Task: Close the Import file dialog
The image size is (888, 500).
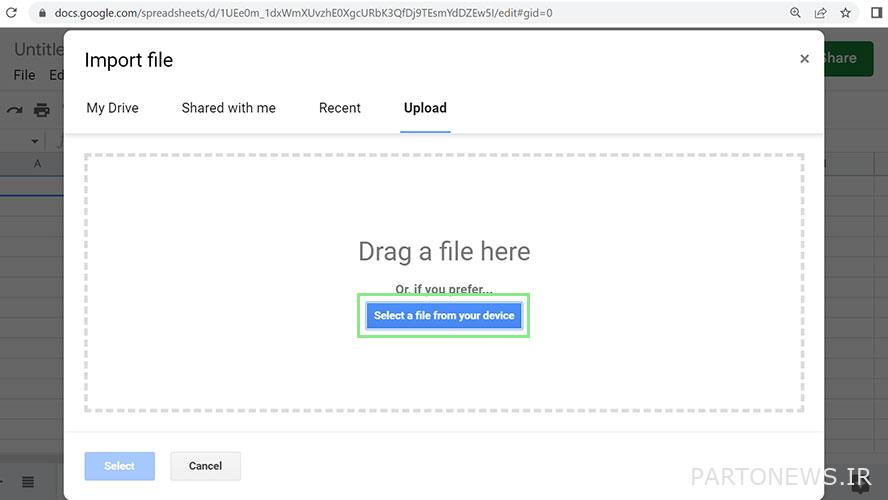Action: pos(804,58)
